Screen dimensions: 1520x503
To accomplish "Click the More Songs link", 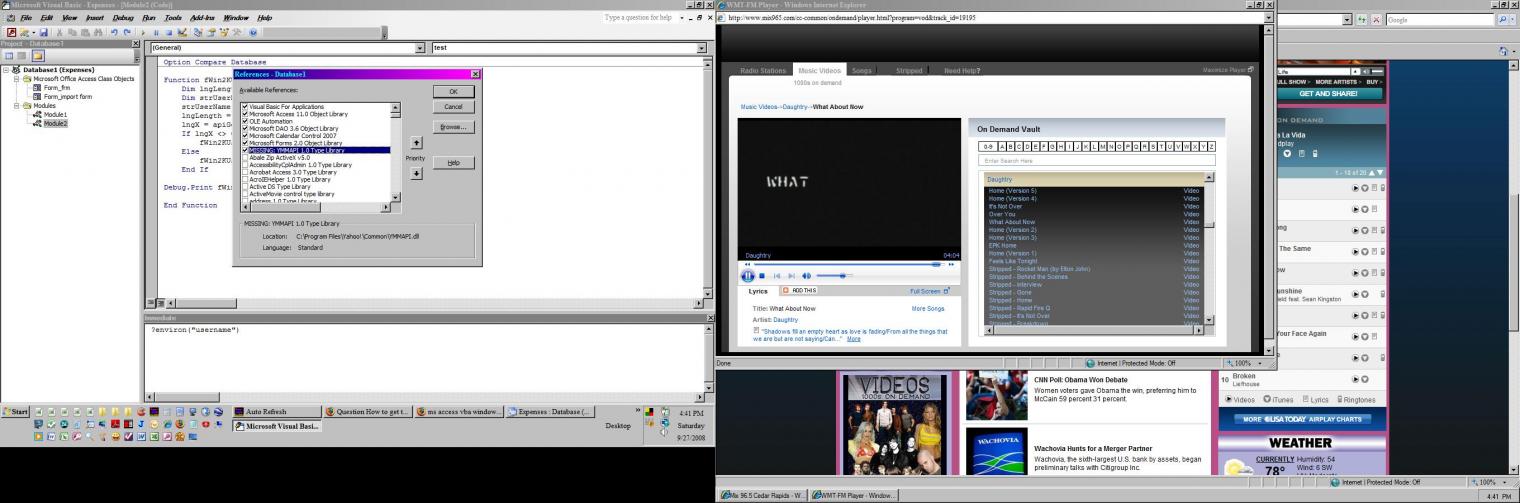I will point(927,309).
